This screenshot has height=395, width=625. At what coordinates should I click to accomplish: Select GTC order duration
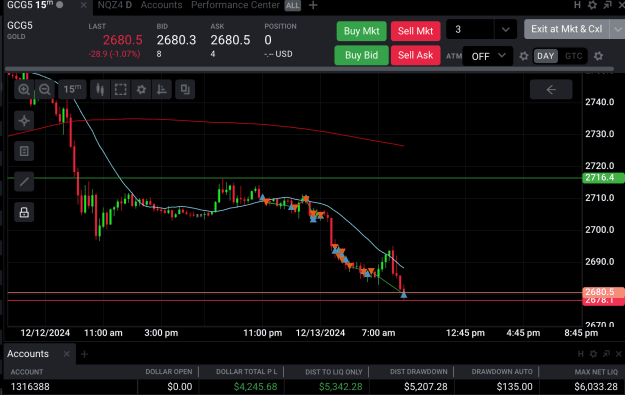coord(574,56)
